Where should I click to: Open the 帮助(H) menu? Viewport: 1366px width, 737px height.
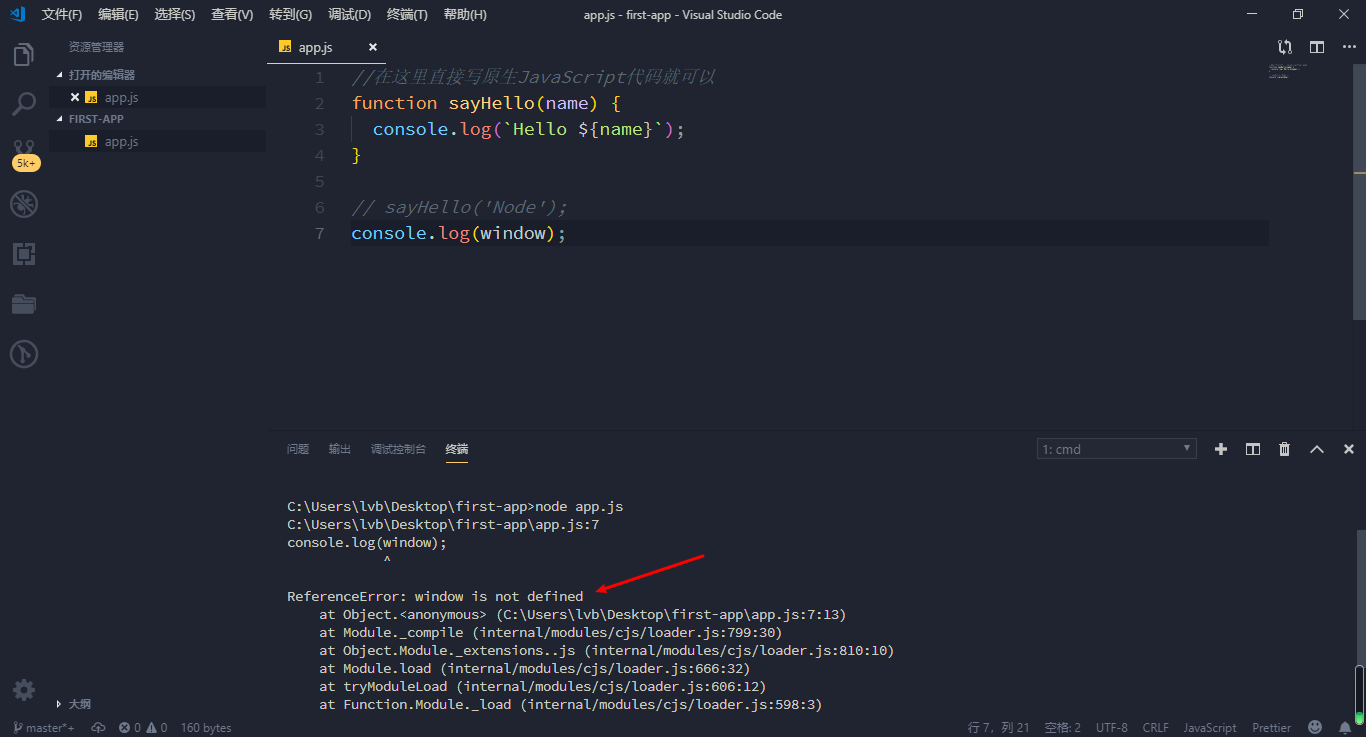click(x=465, y=14)
